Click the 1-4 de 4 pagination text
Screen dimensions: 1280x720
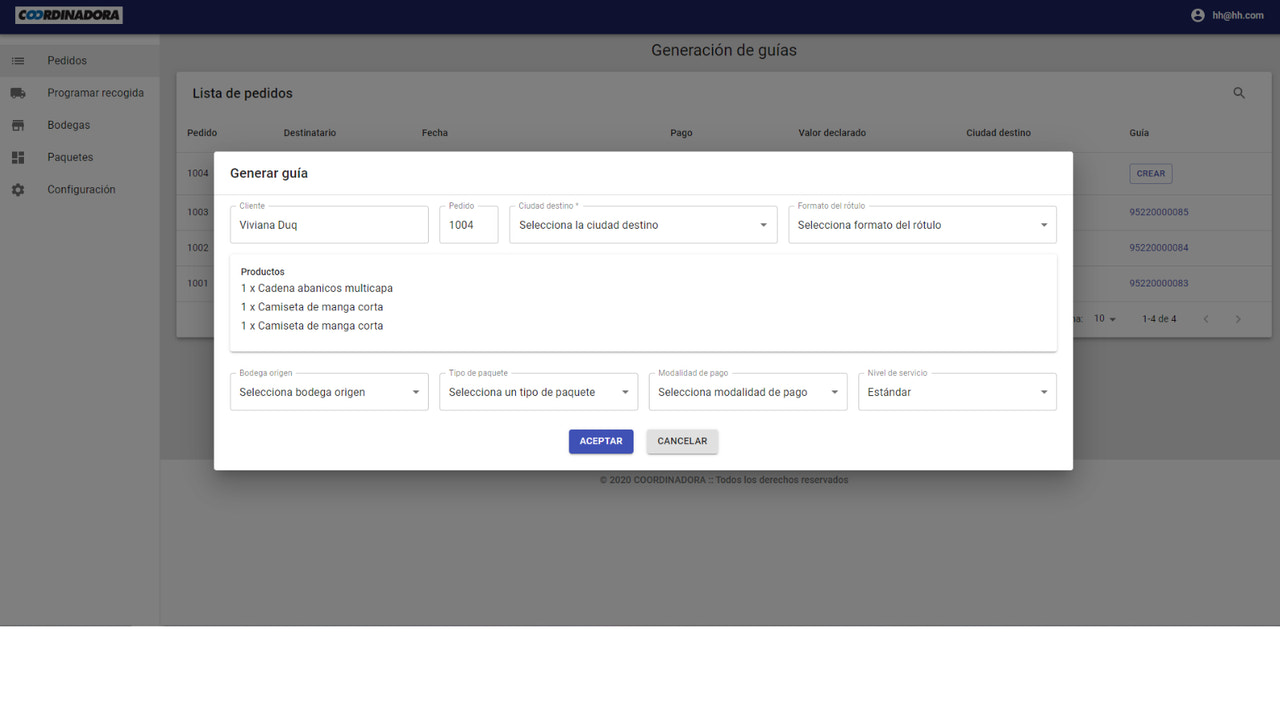[1159, 319]
